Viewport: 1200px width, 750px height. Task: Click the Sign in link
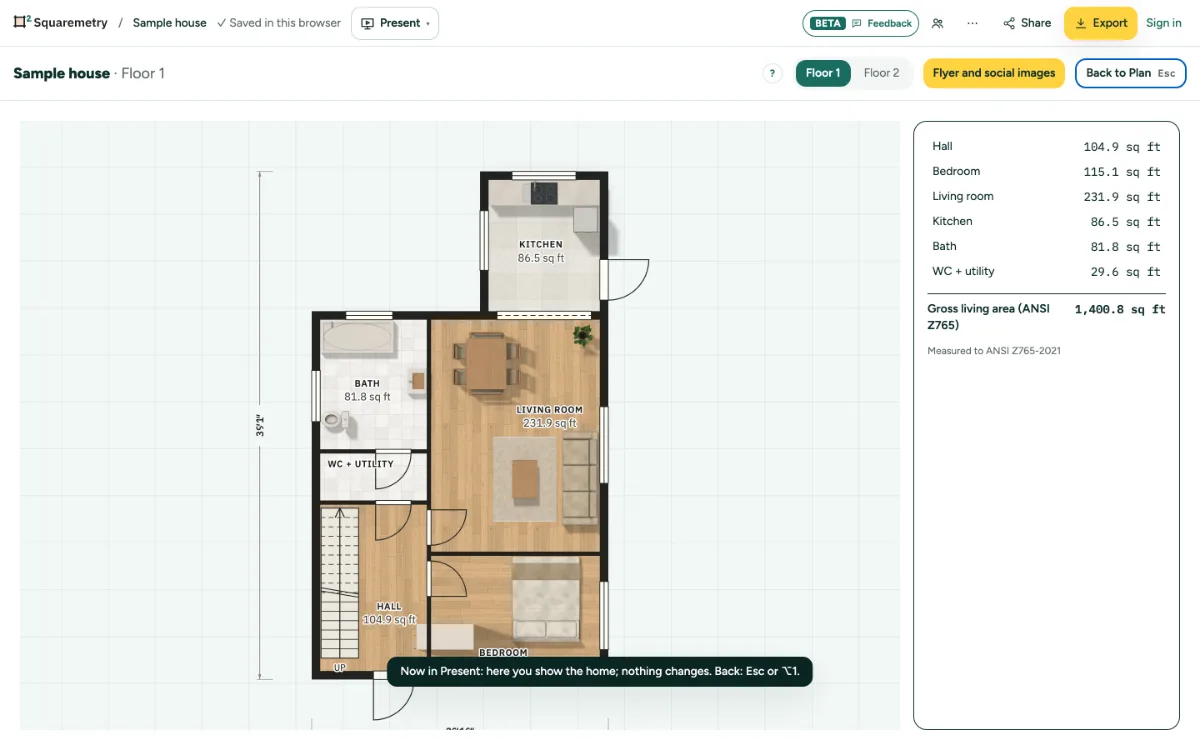pos(1164,23)
